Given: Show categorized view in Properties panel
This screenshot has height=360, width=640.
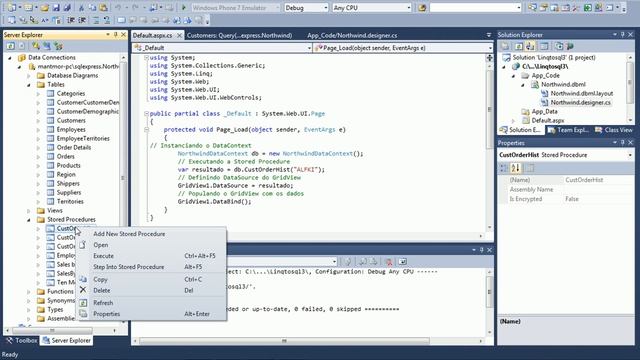Looking at the screenshot, I should point(504,168).
